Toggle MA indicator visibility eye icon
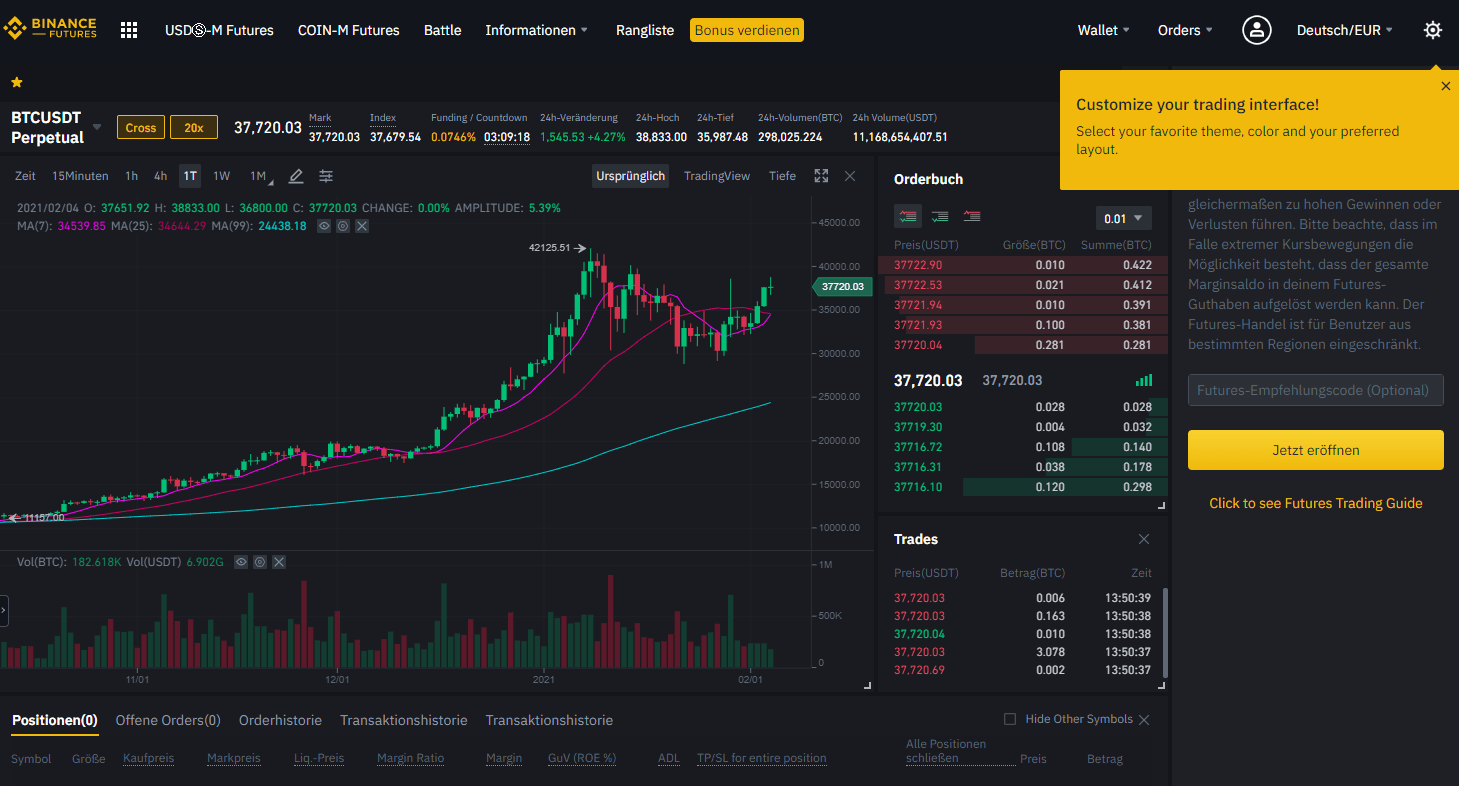Viewport: 1459px width, 786px height. [x=324, y=226]
